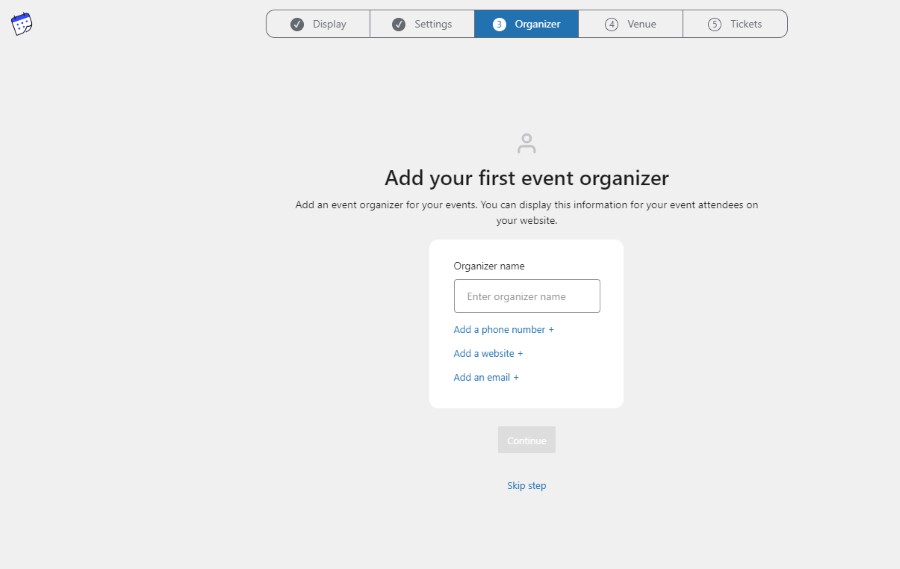Expand Add a website option

[488, 354]
